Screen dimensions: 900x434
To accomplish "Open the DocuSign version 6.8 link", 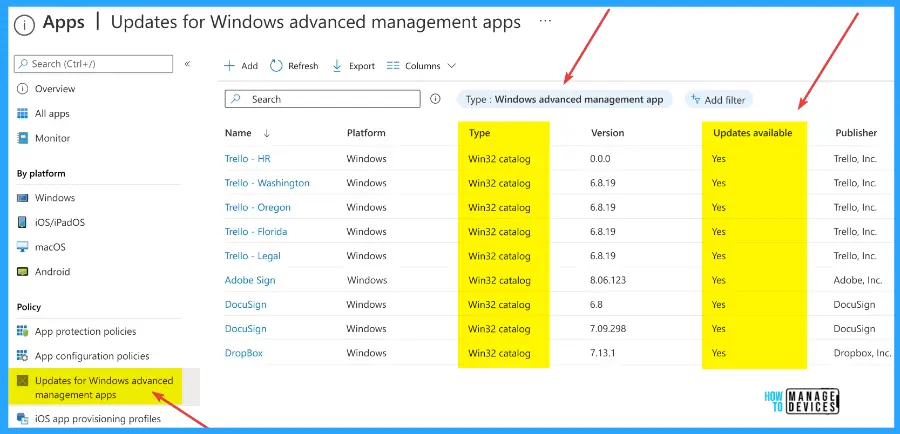I will [246, 304].
